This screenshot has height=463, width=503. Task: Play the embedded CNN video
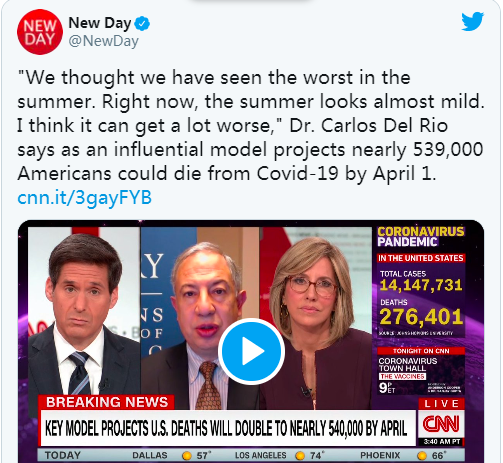tap(251, 351)
